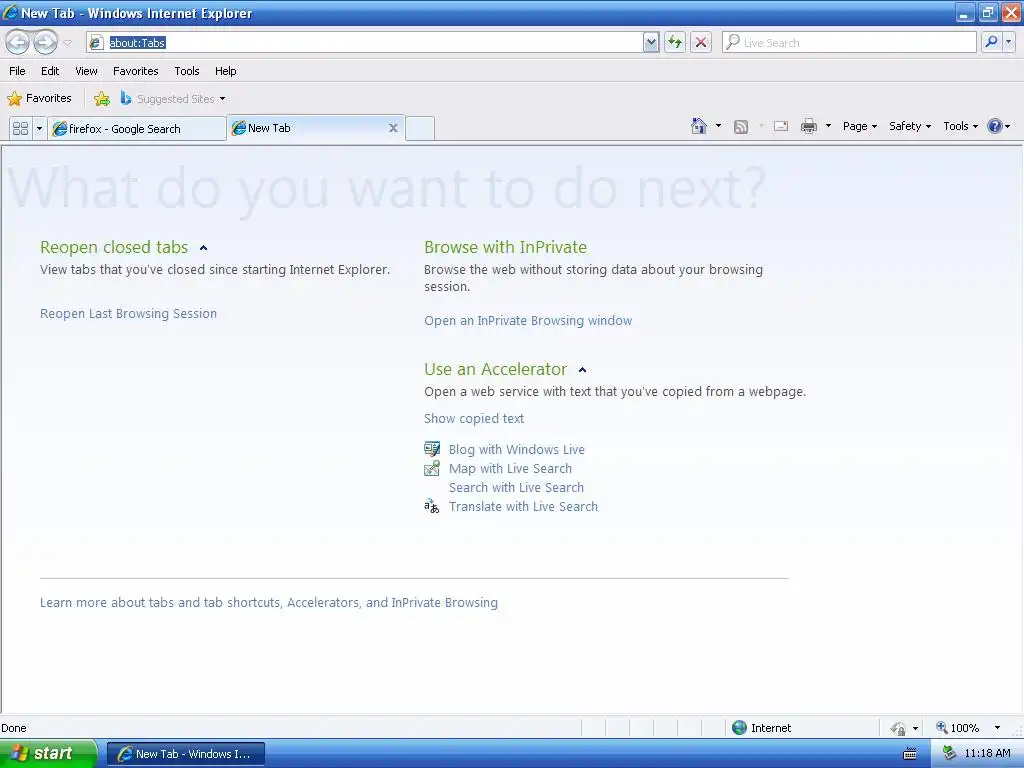Viewport: 1024px width, 768px height.
Task: Click the about:Tabs address field
Action: coord(374,42)
